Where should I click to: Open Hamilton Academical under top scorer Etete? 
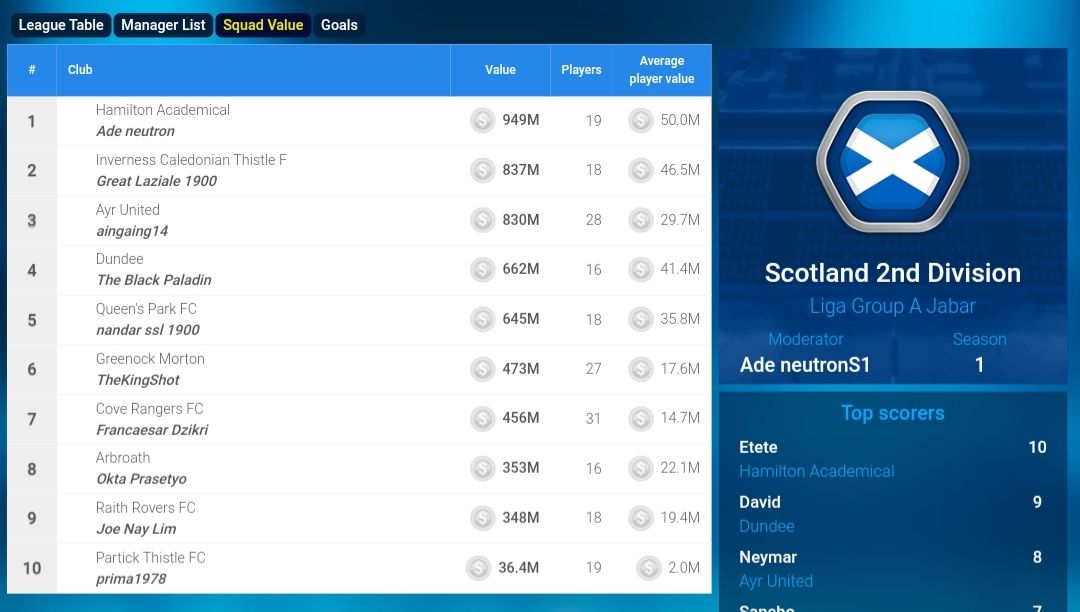817,472
